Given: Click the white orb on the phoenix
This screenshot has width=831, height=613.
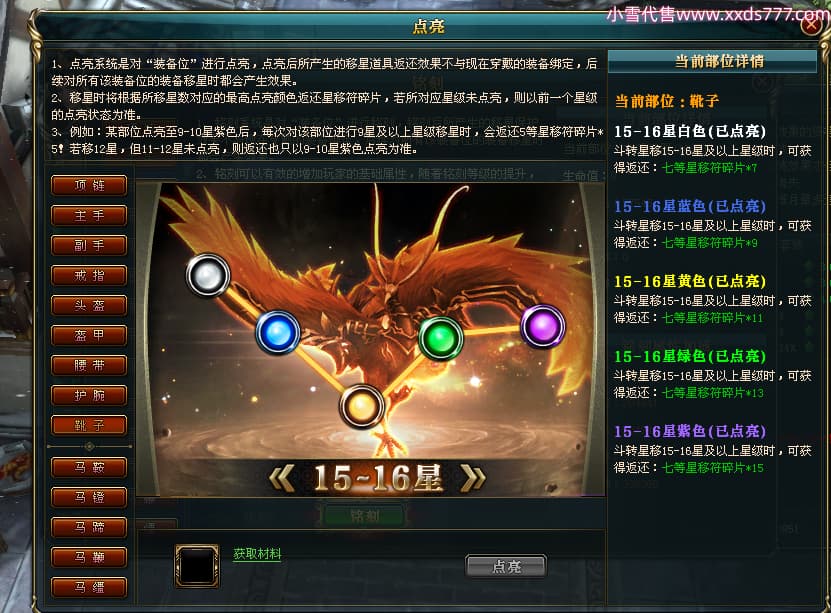Looking at the screenshot, I should 208,275.
